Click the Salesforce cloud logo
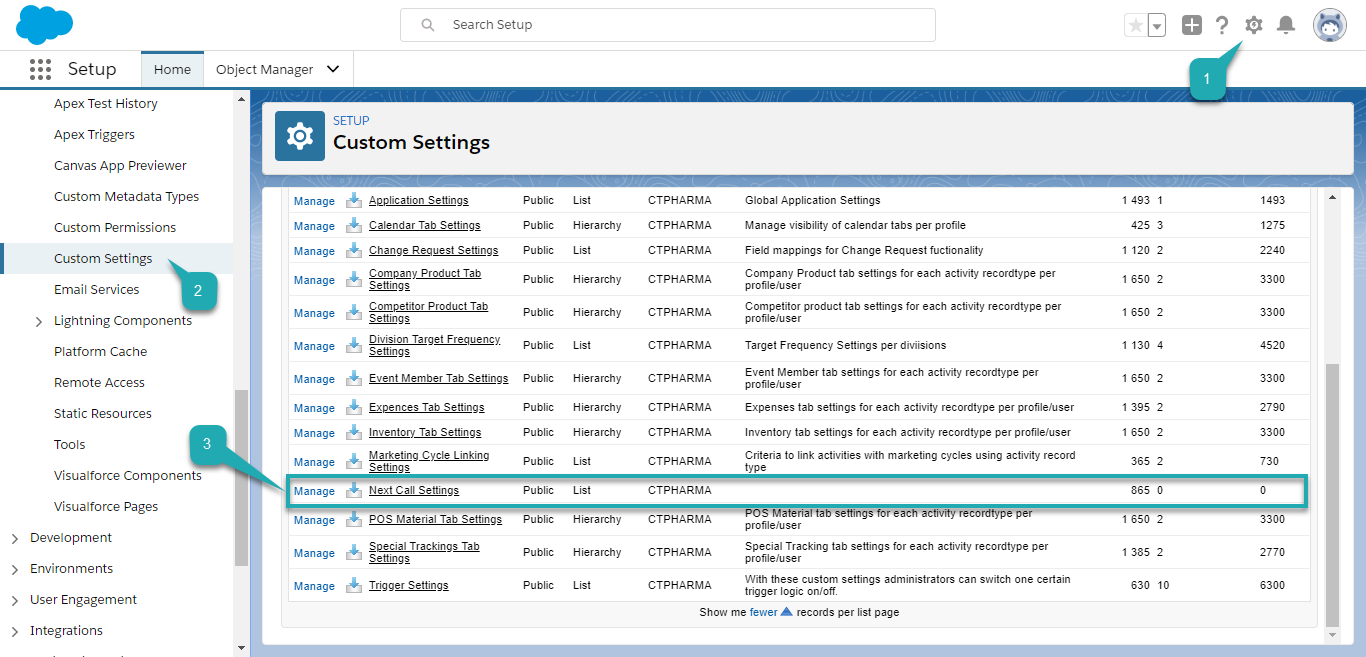The width and height of the screenshot is (1366, 657). point(45,24)
